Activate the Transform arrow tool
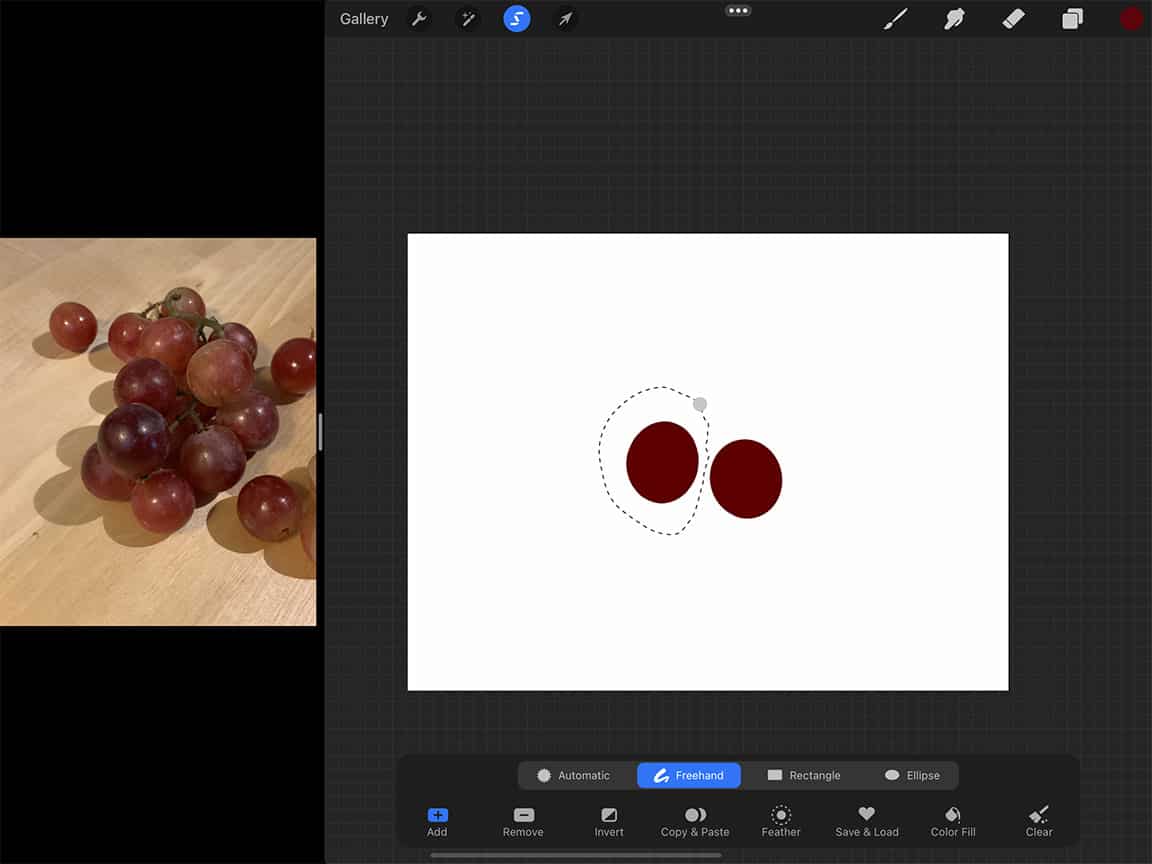The image size is (1152, 864). point(565,18)
